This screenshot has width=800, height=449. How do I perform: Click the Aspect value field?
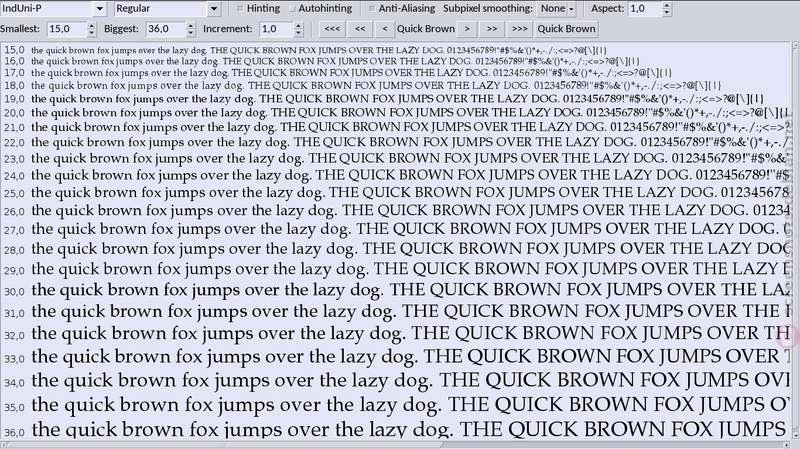coord(644,9)
